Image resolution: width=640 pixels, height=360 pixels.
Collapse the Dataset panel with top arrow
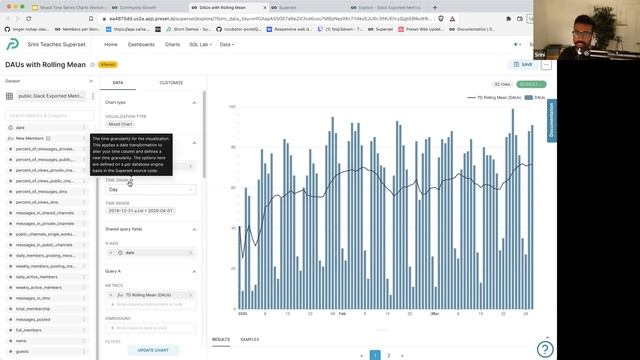pyautogui.click(x=91, y=81)
